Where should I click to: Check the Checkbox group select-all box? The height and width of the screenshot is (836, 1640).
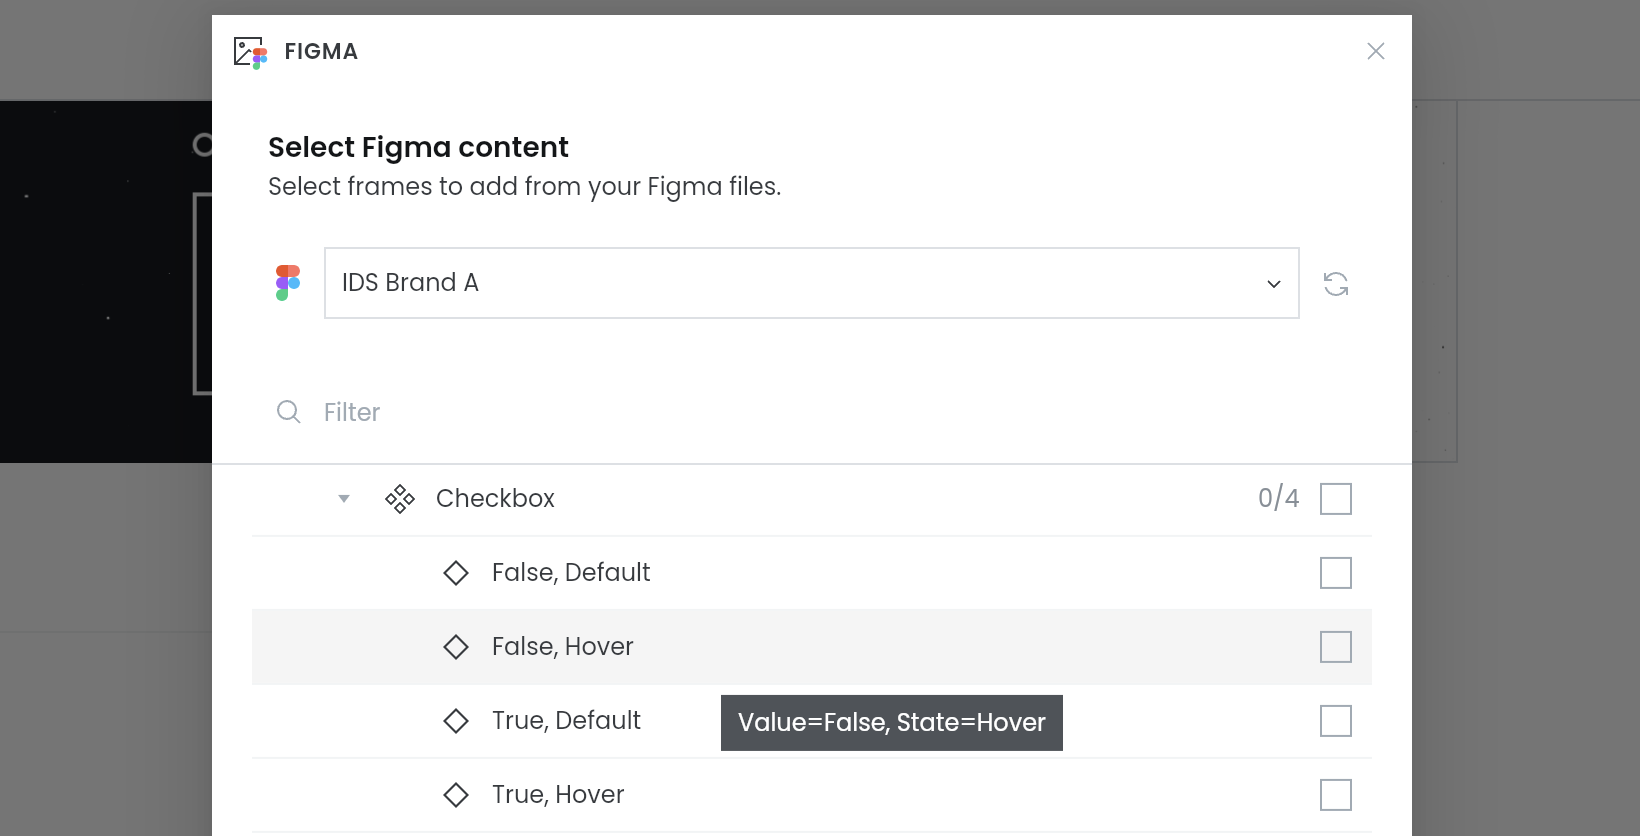1336,499
